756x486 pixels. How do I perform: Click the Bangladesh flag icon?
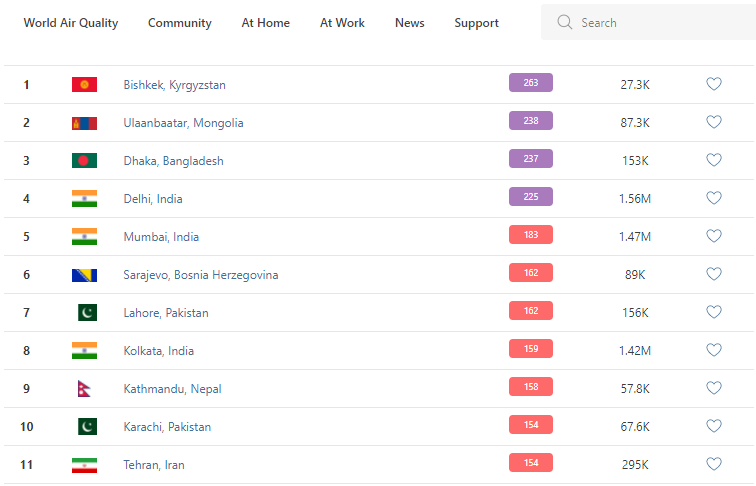84,161
